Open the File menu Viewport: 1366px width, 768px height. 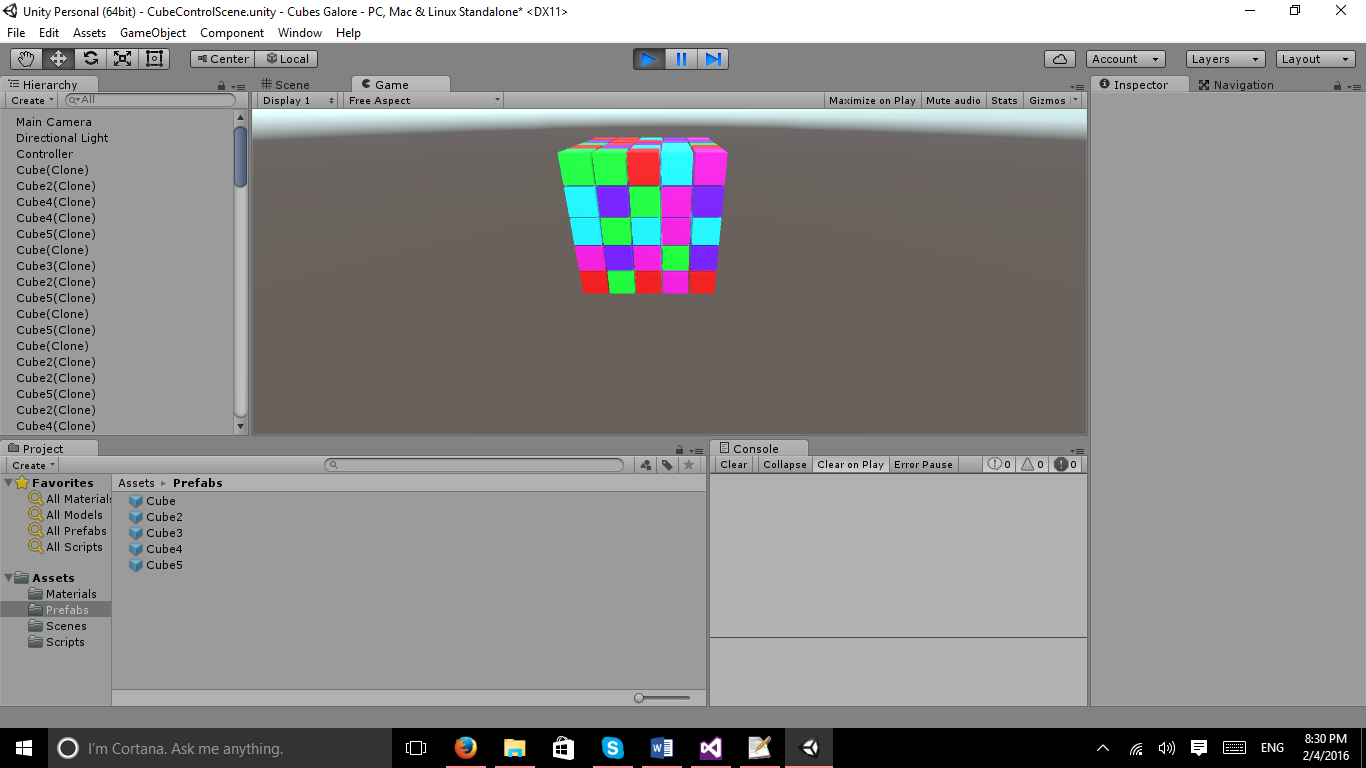pos(16,33)
